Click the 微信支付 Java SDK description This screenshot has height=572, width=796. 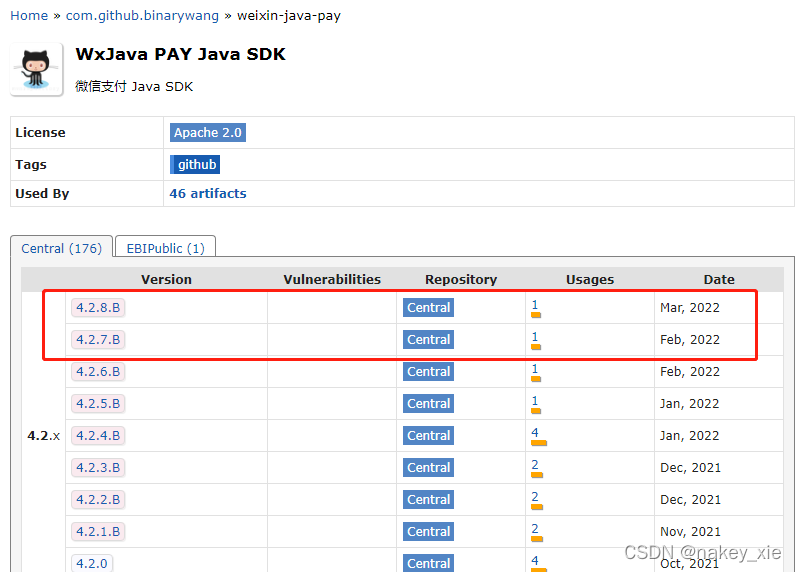[134, 86]
